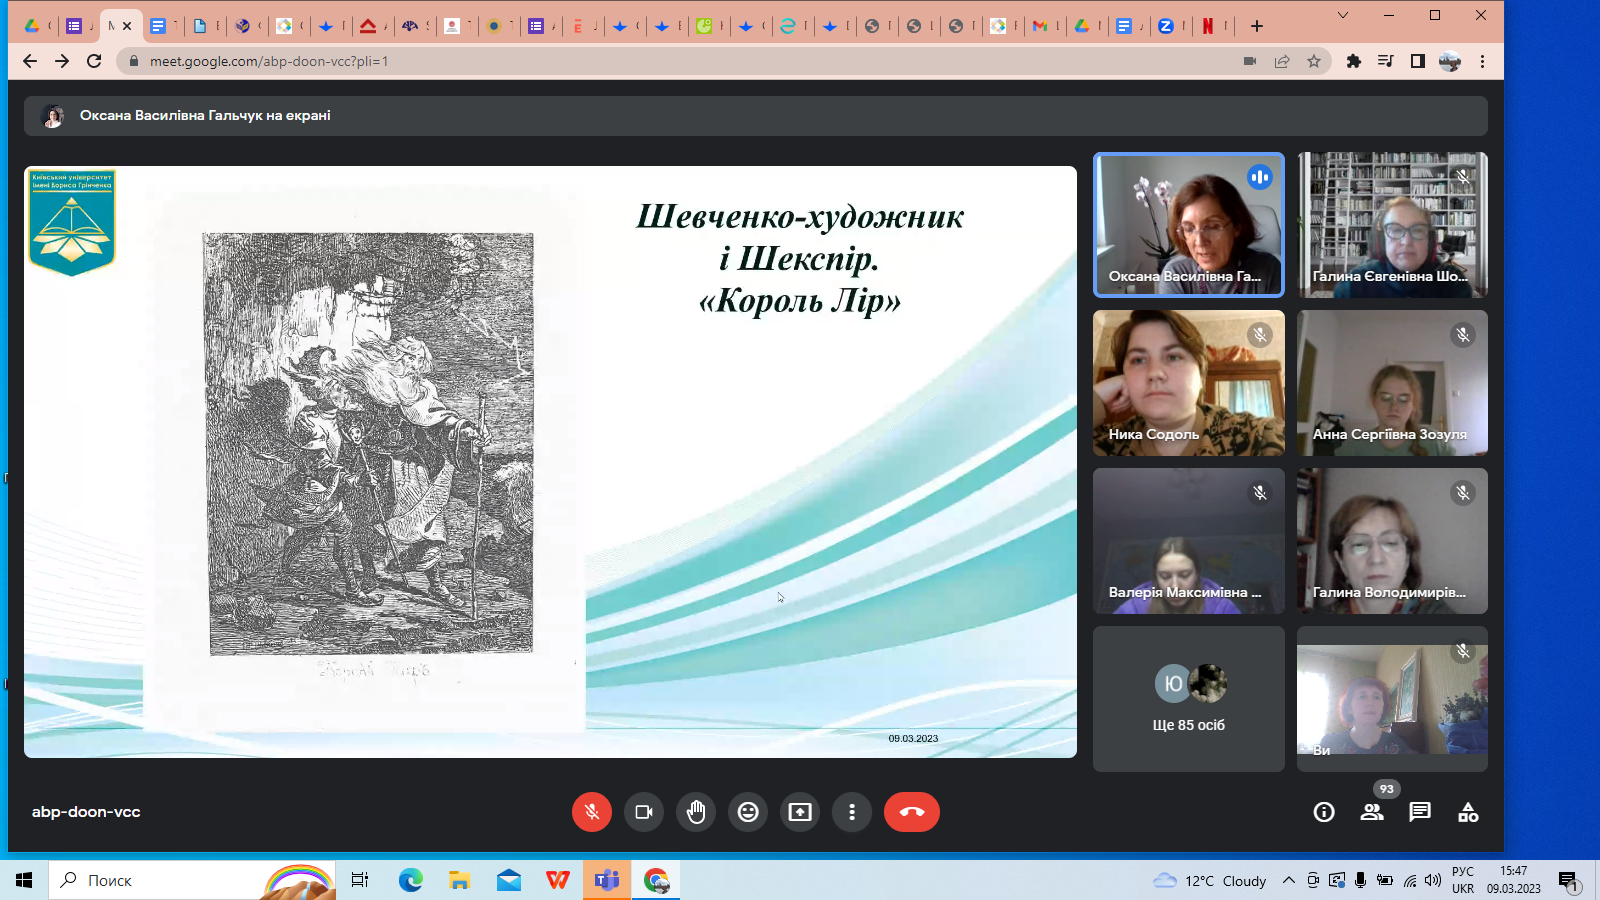Leave the call with red hang-up button

[x=911, y=812]
